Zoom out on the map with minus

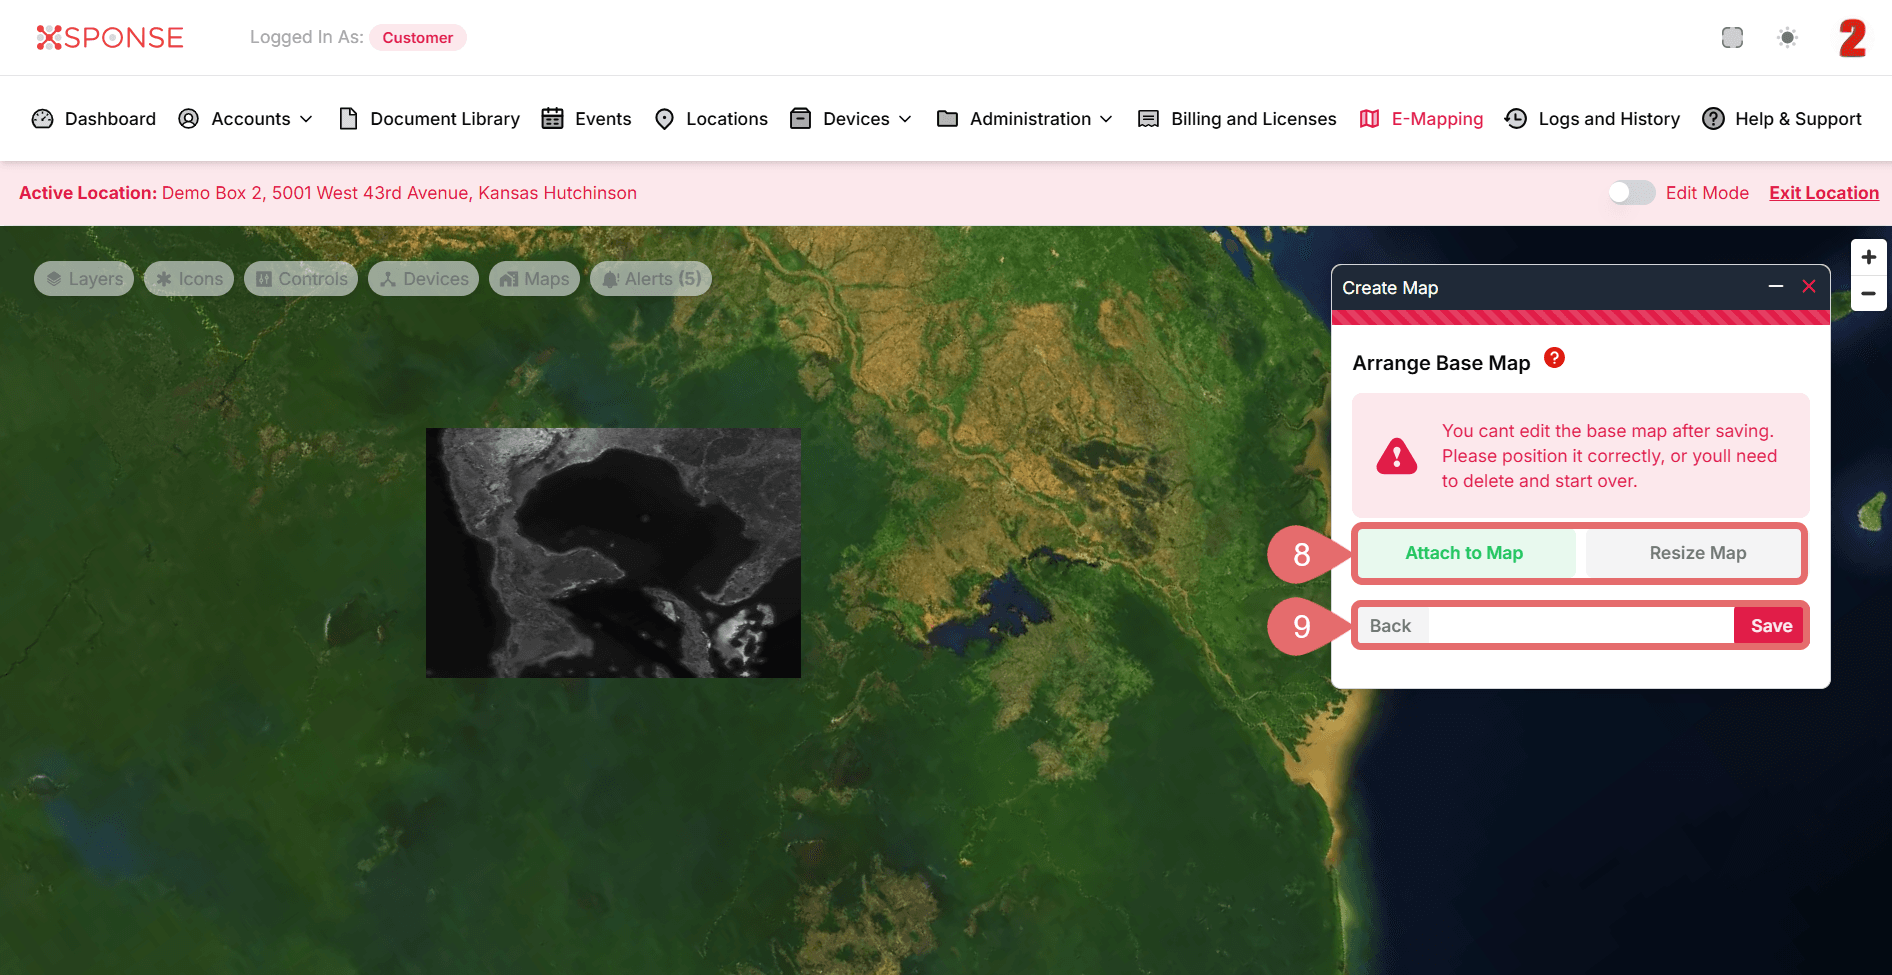(x=1868, y=294)
